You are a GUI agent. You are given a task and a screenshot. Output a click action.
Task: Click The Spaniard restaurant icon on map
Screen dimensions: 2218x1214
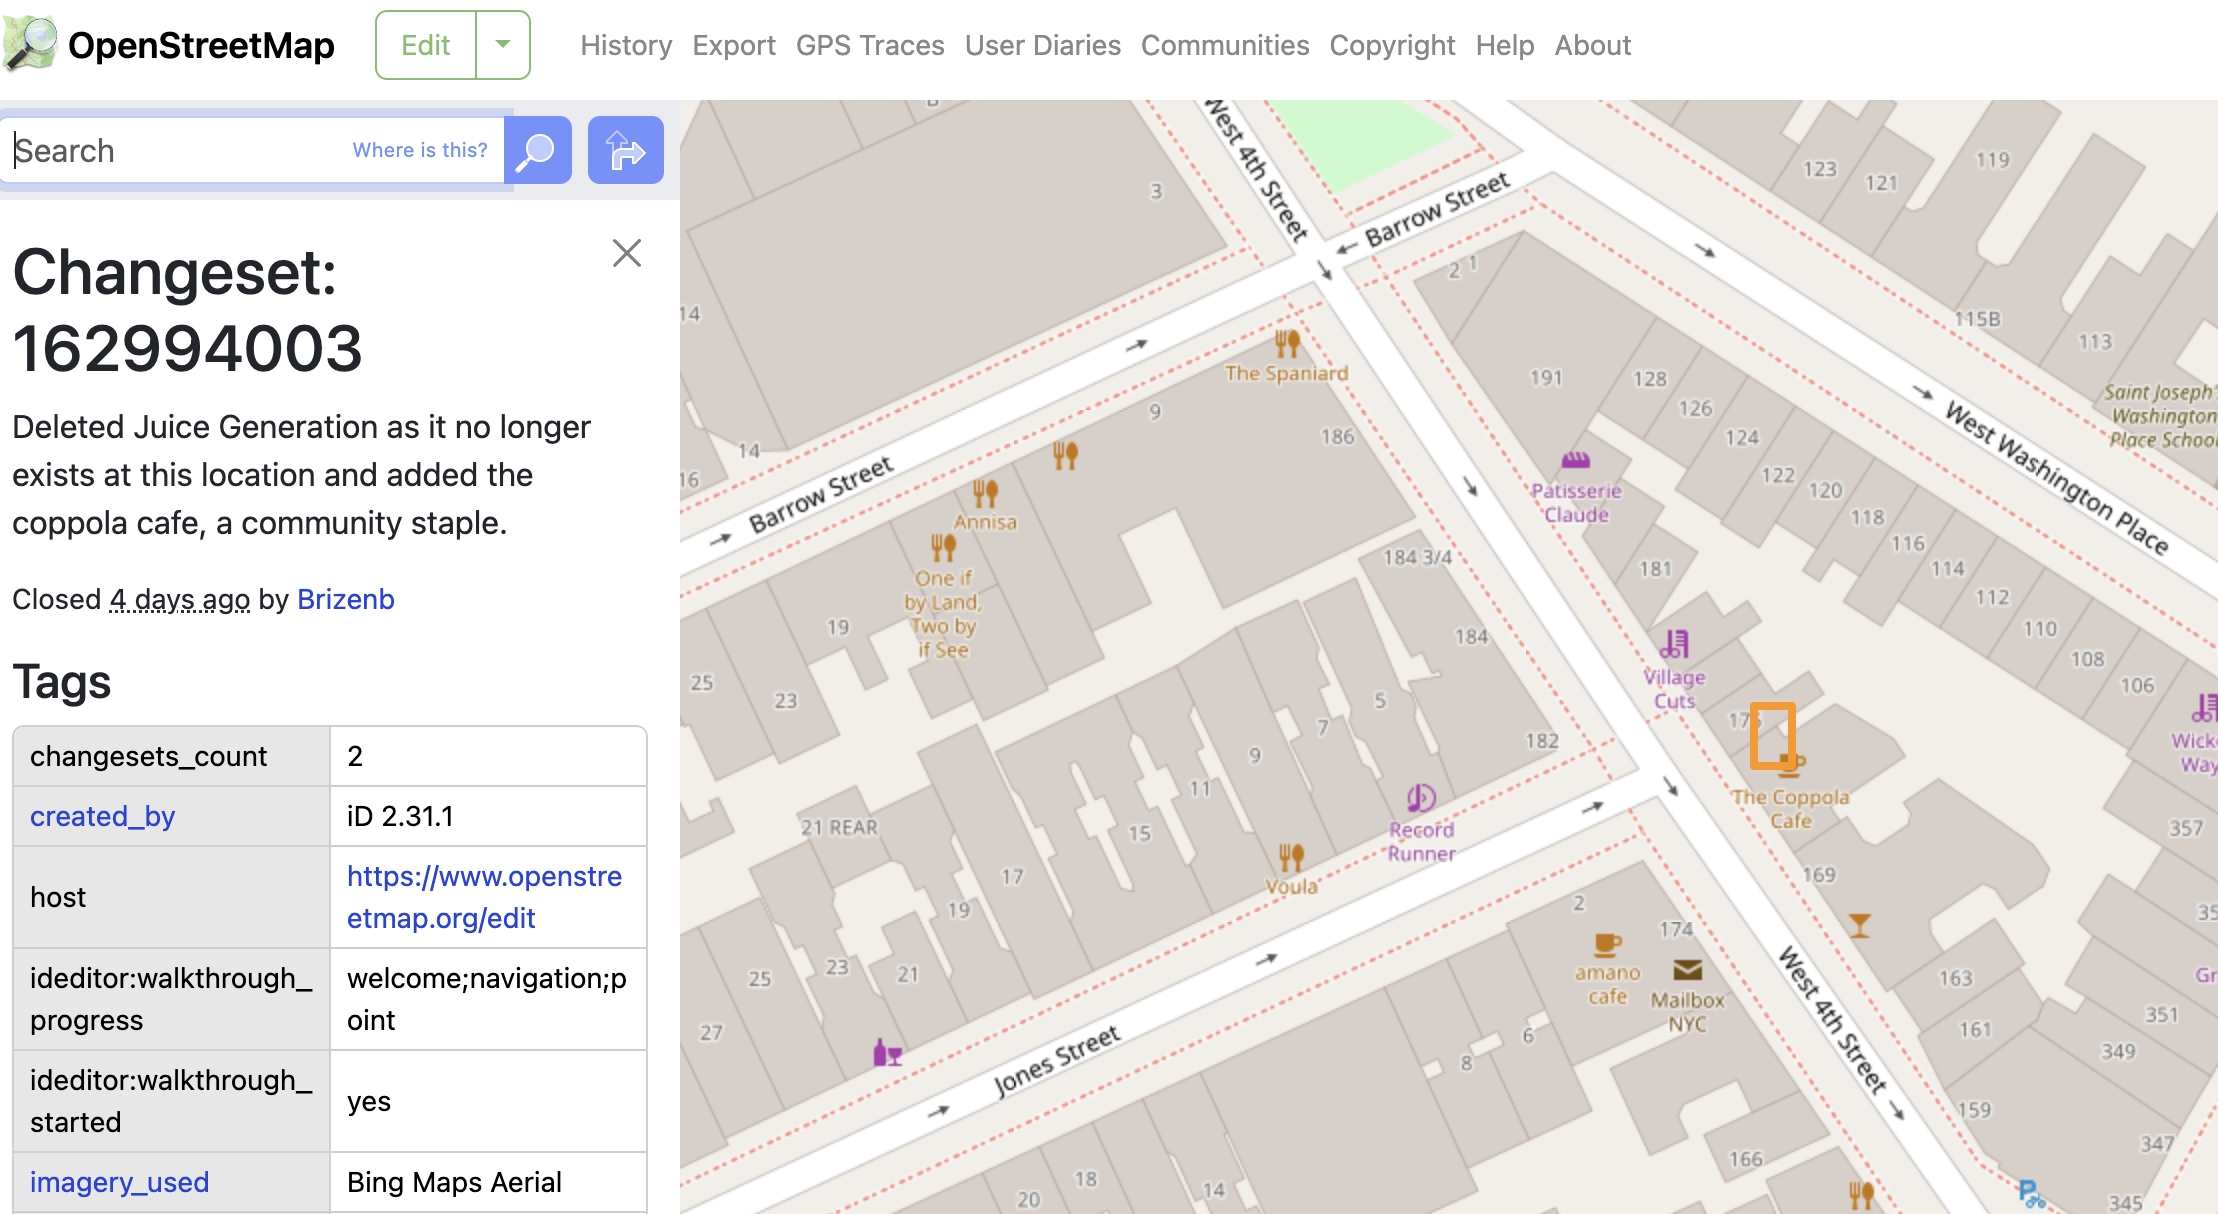click(1287, 344)
